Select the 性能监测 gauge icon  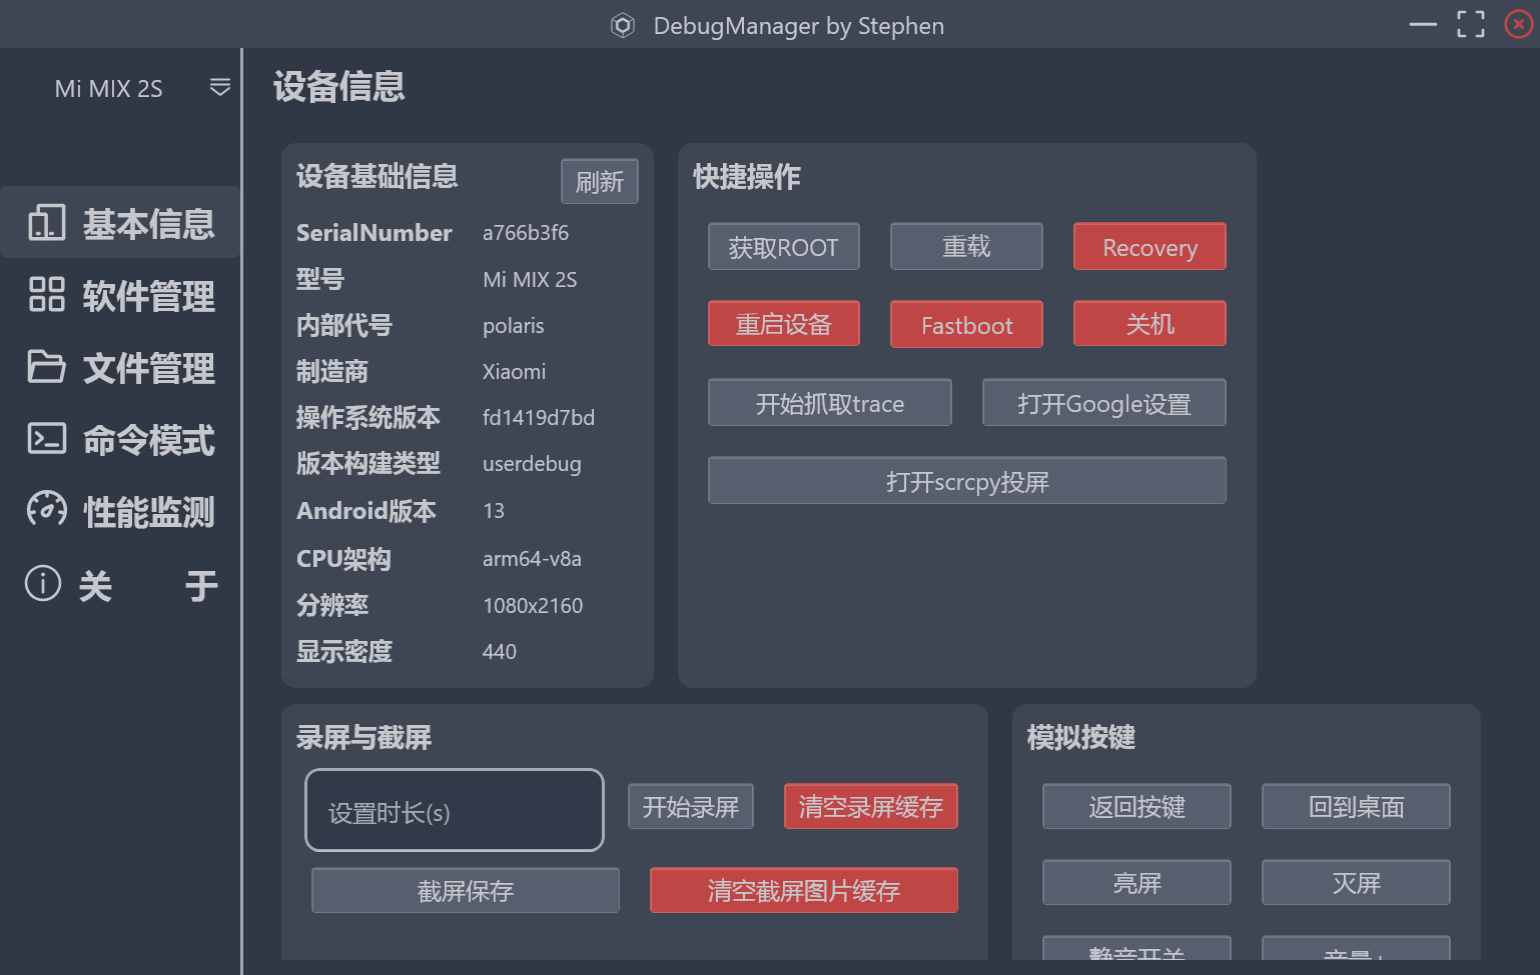click(x=47, y=510)
